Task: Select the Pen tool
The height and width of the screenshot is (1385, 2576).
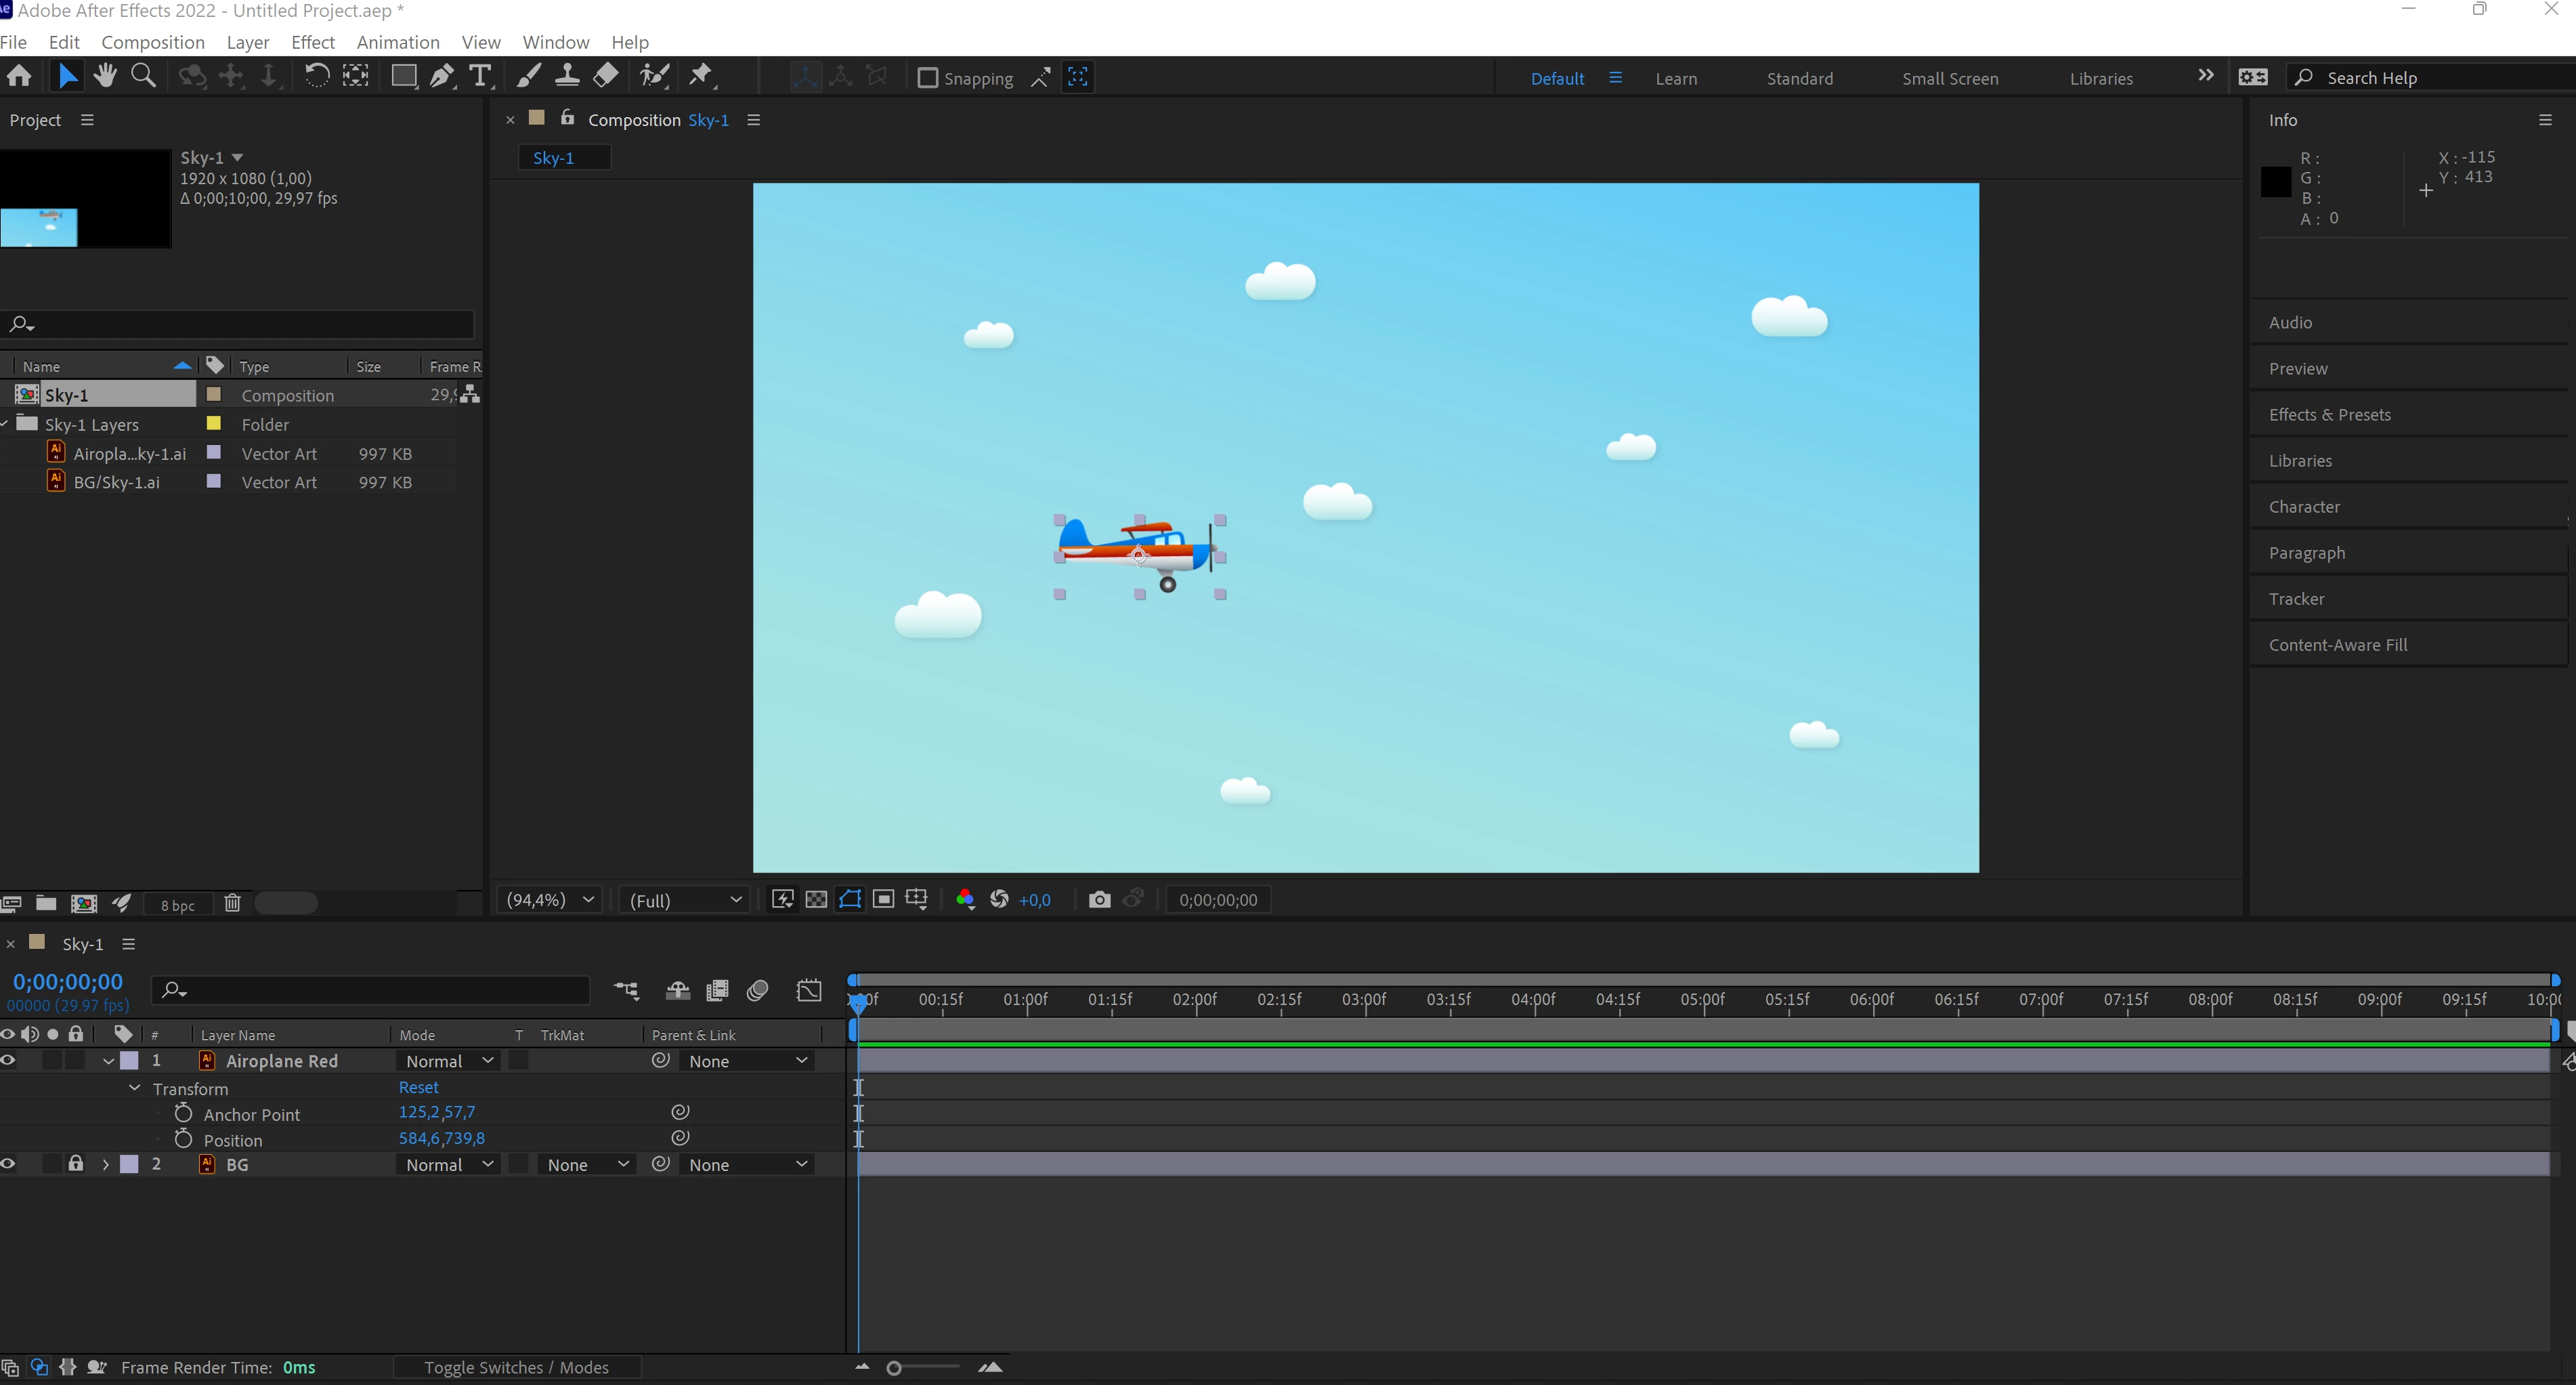Action: (x=441, y=76)
